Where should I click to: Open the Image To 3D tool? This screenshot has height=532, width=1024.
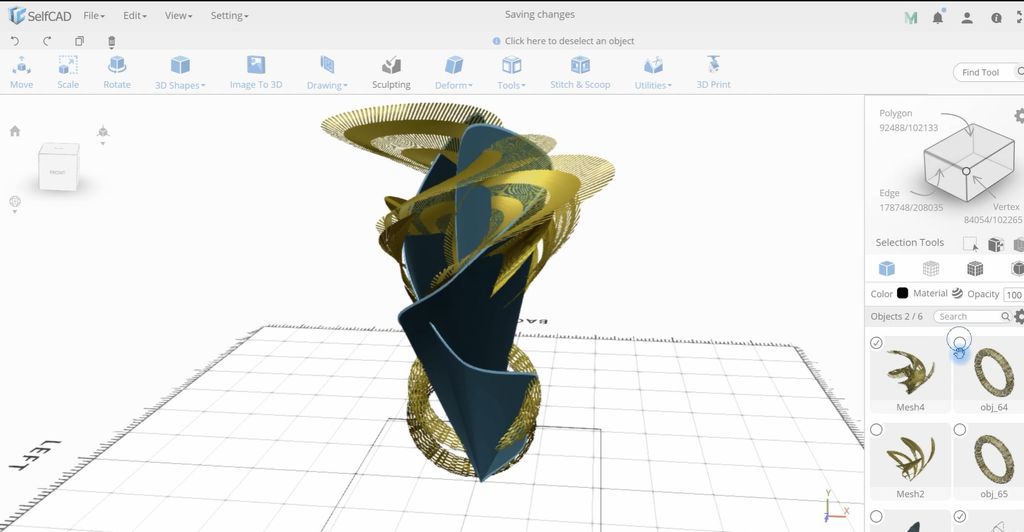(256, 72)
